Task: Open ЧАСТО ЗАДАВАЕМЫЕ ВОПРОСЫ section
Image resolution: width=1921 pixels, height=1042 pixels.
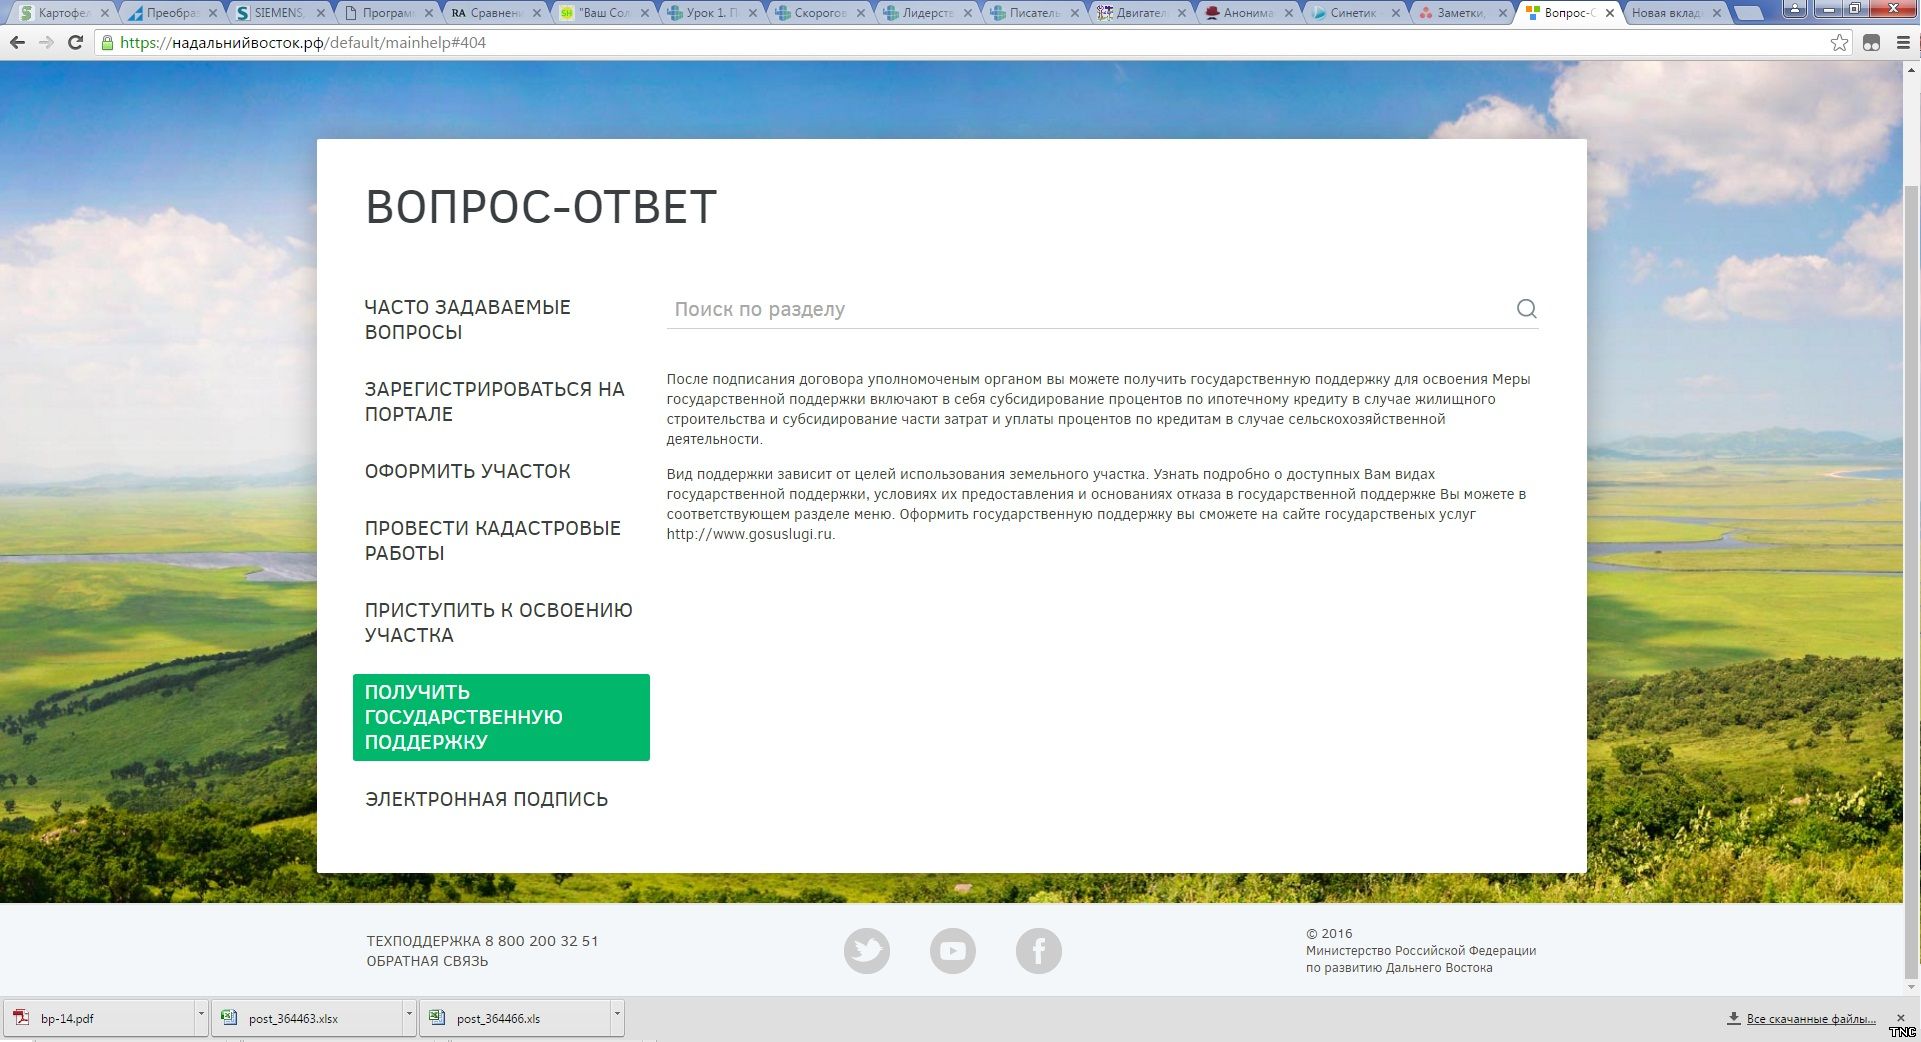Action: 467,319
